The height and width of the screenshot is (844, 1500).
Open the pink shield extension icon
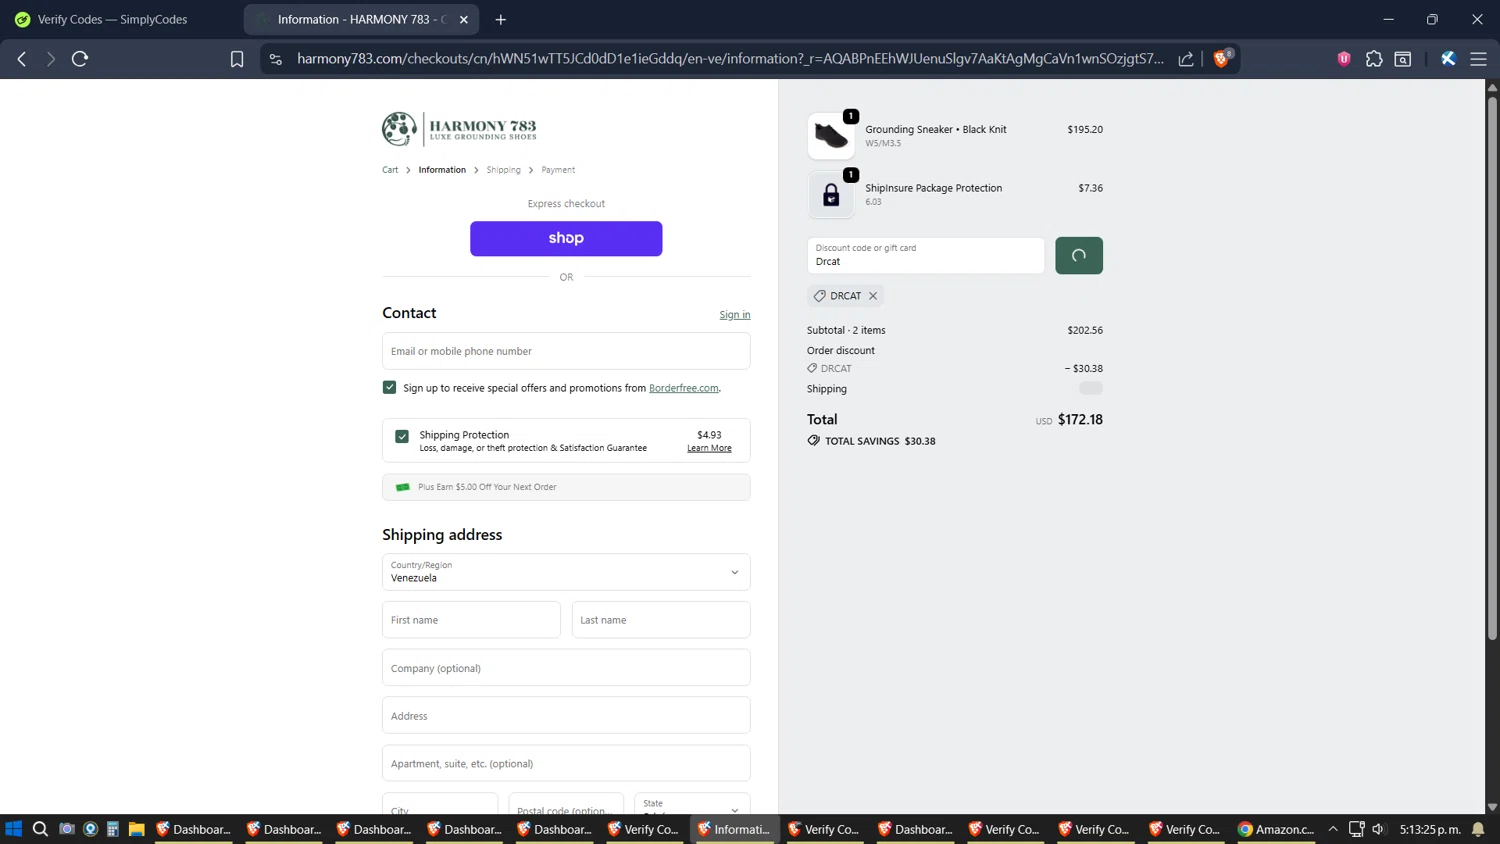point(1344,59)
